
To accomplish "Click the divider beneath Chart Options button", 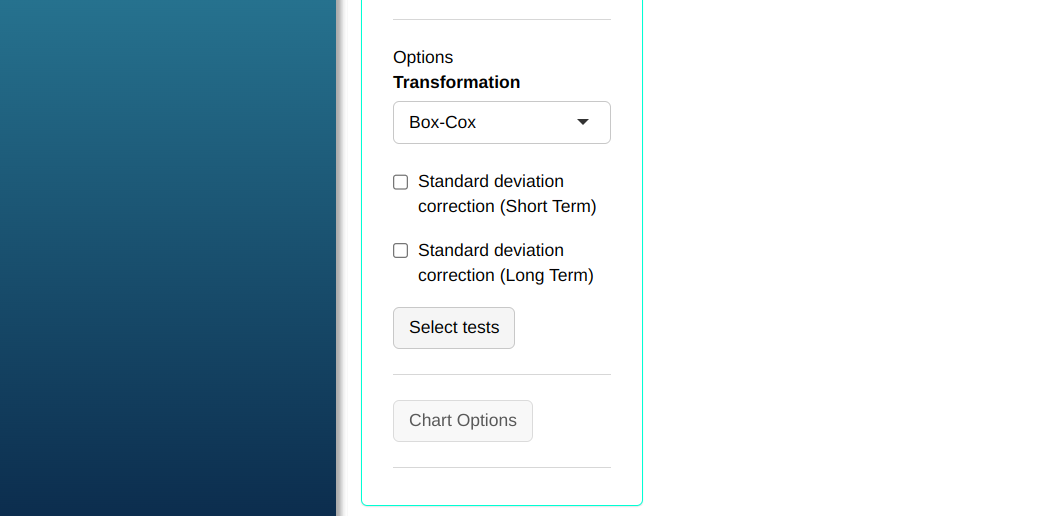I will pos(501,468).
